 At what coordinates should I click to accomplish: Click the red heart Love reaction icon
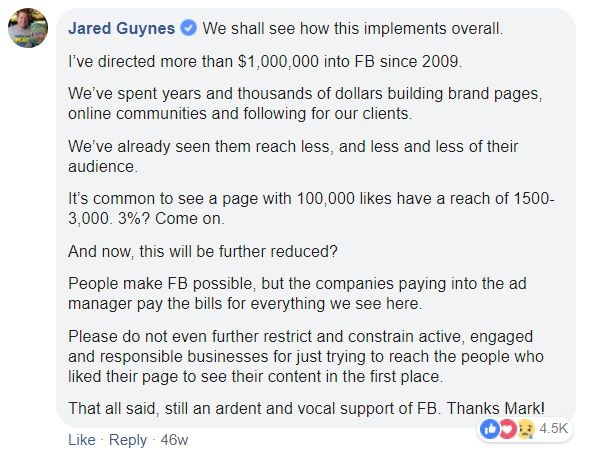[x=504, y=428]
